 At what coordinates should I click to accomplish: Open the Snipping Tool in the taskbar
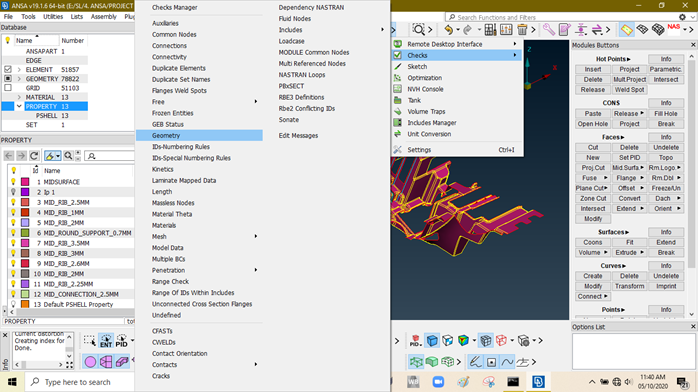click(488, 382)
